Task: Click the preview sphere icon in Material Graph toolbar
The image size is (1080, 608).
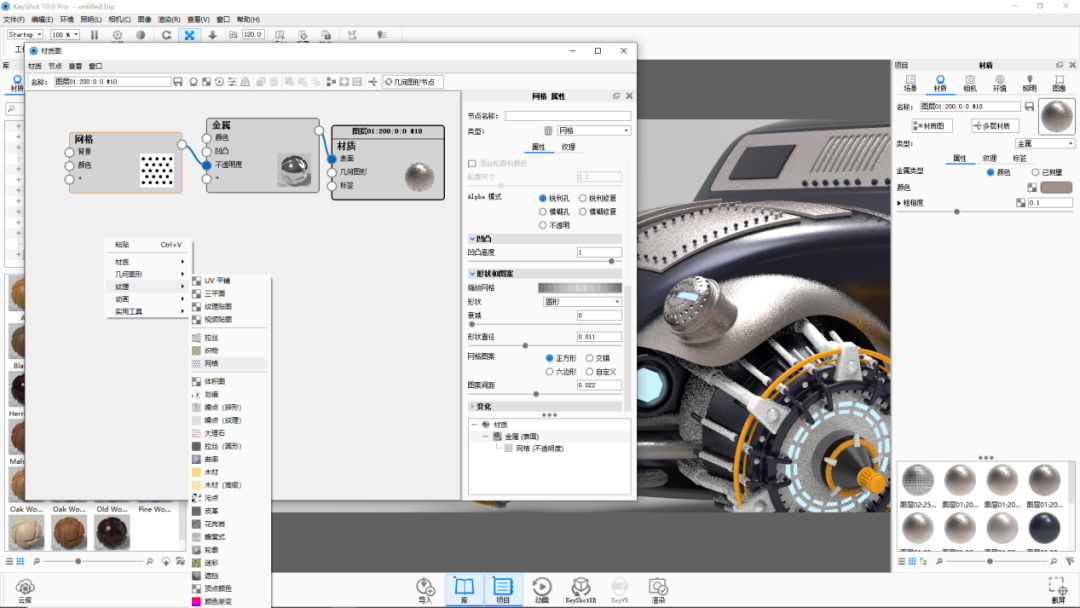Action: pyautogui.click(x=194, y=82)
